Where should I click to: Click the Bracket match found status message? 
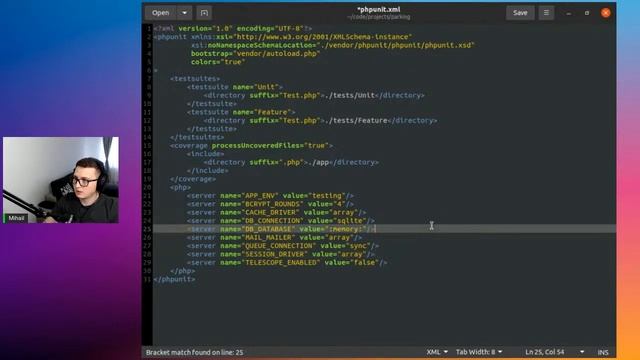(194, 352)
